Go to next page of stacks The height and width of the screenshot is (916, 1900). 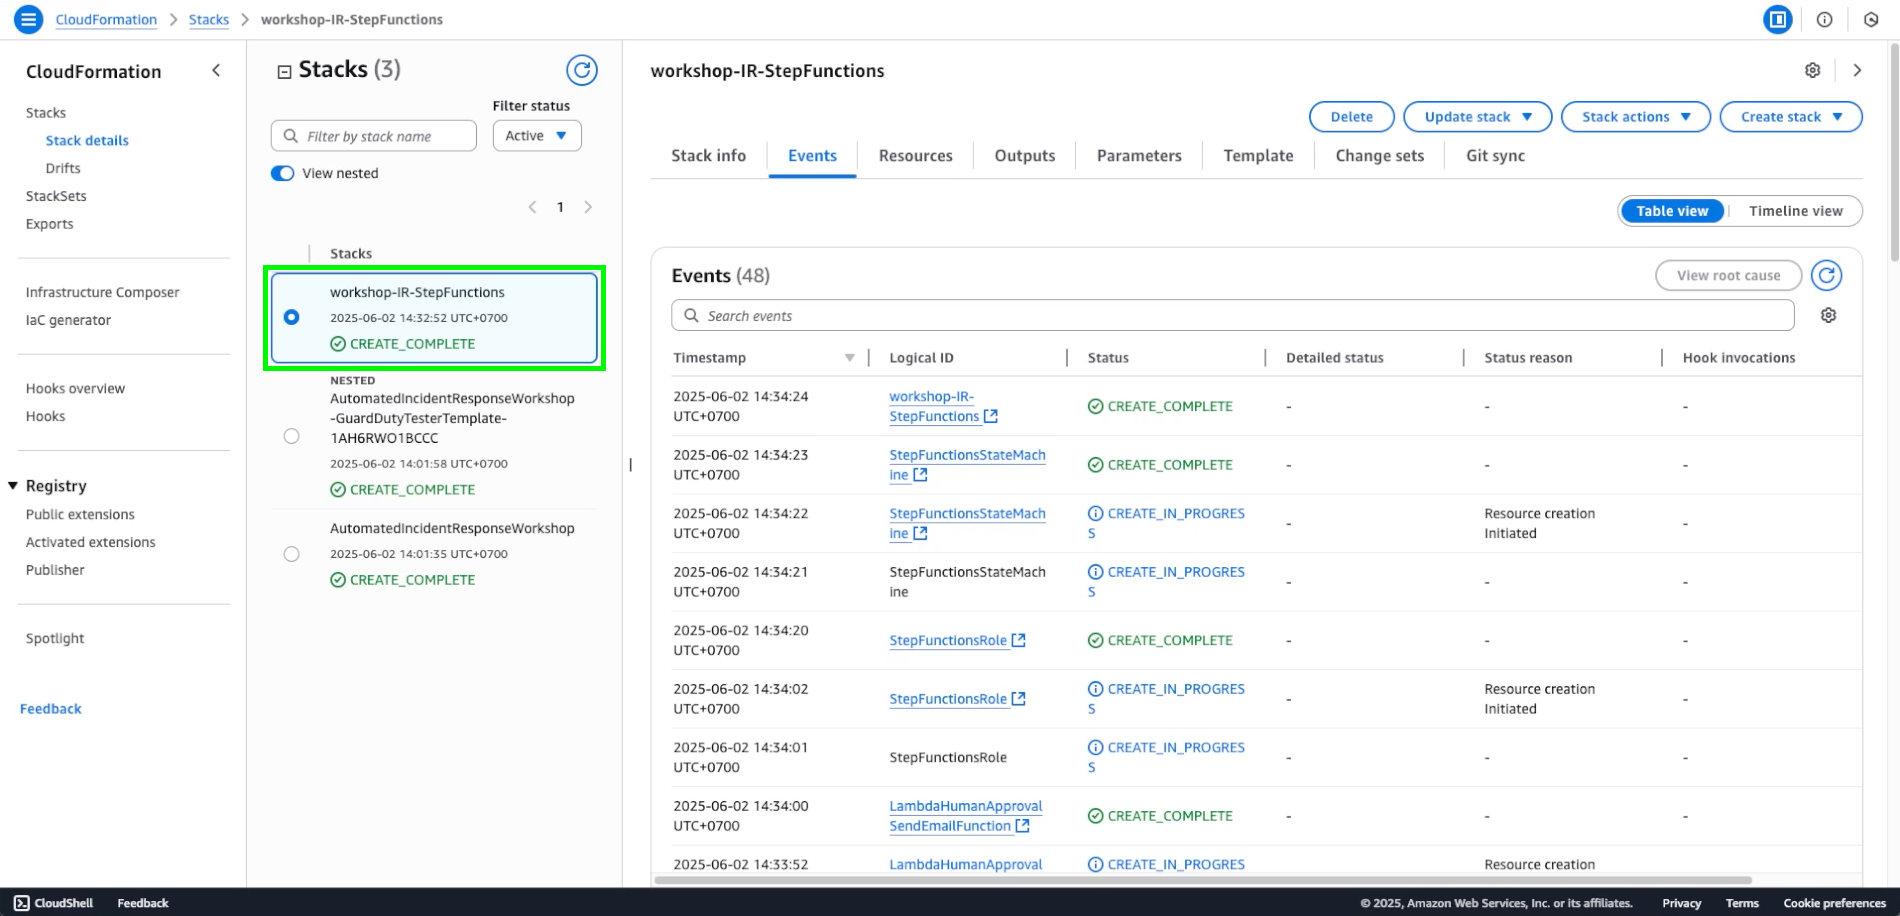pyautogui.click(x=588, y=207)
